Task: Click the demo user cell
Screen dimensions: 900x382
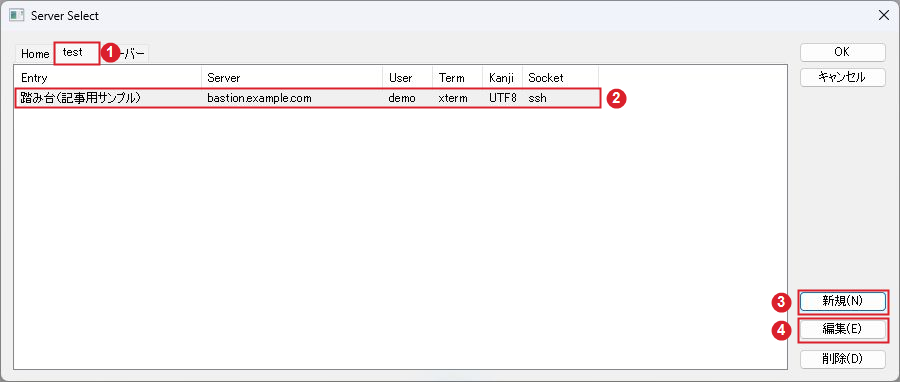Action: pyautogui.click(x=402, y=98)
